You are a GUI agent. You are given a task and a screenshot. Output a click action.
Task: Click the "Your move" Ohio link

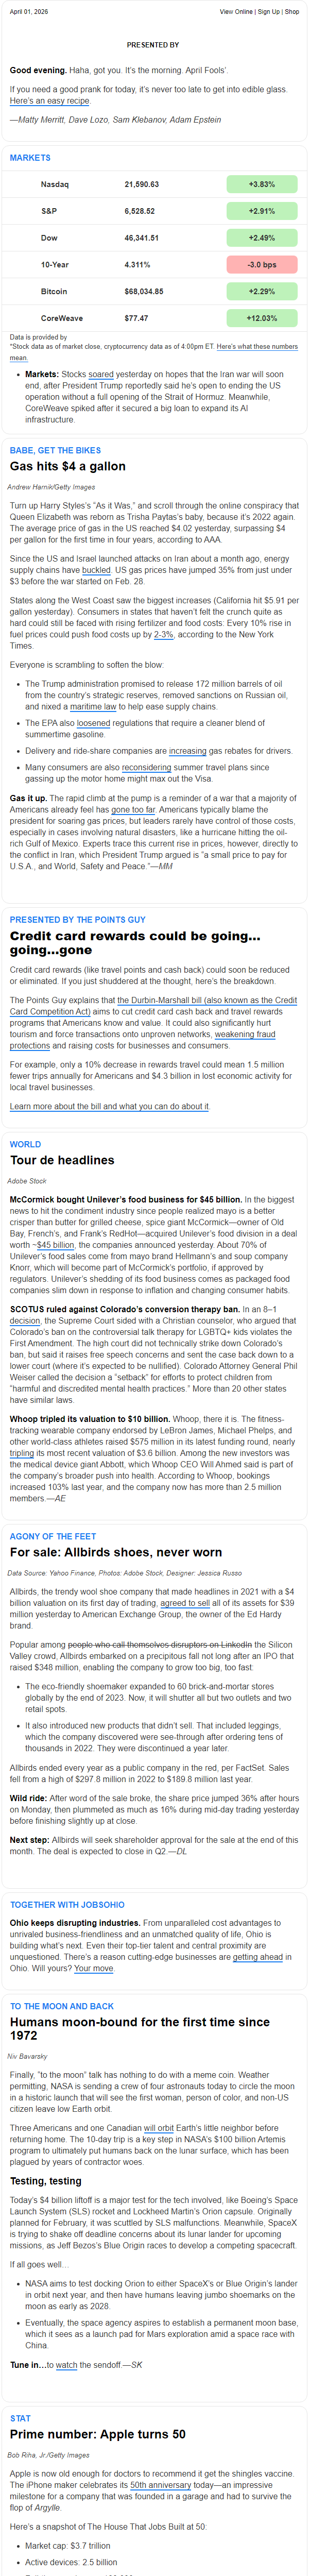[94, 1969]
